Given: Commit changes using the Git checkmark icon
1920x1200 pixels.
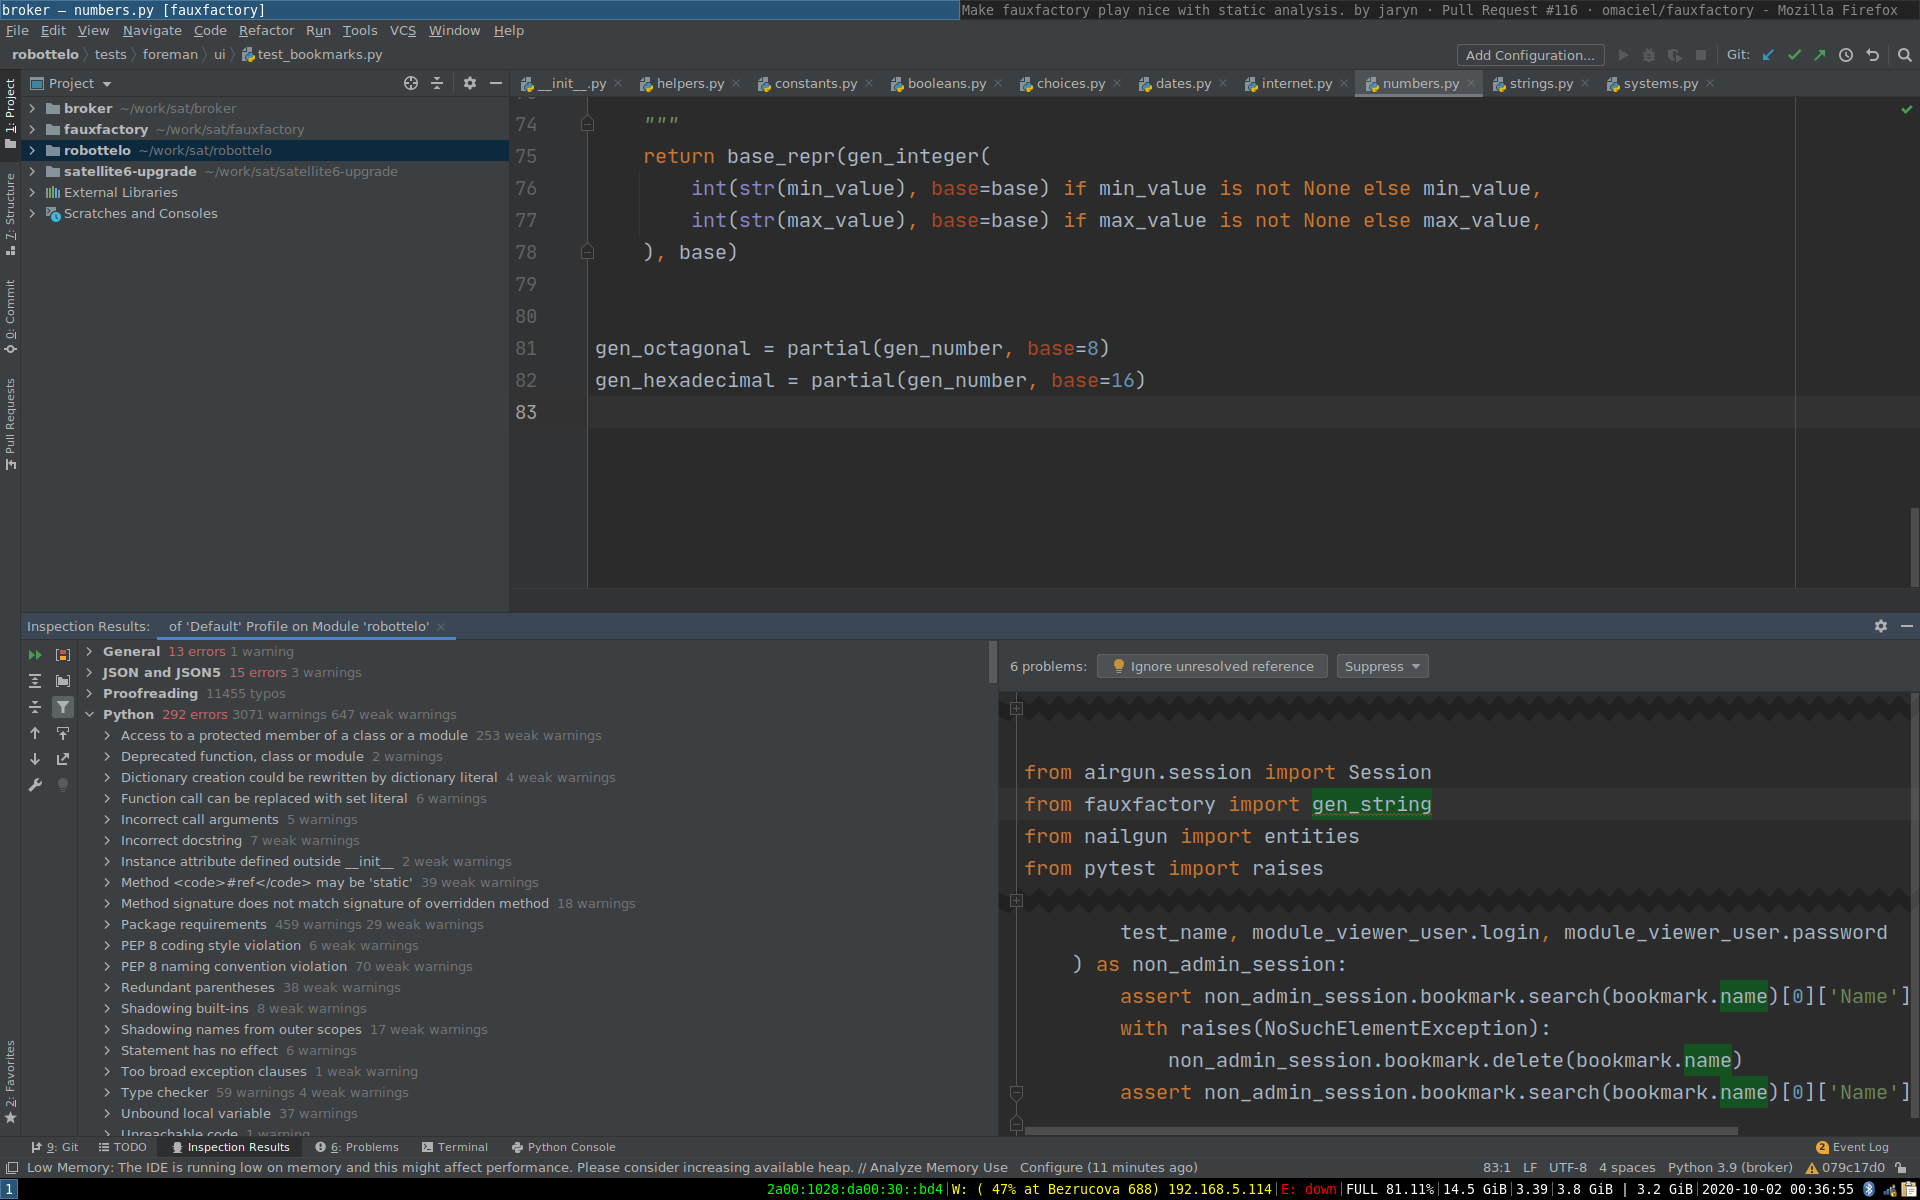Looking at the screenshot, I should tap(1794, 55).
